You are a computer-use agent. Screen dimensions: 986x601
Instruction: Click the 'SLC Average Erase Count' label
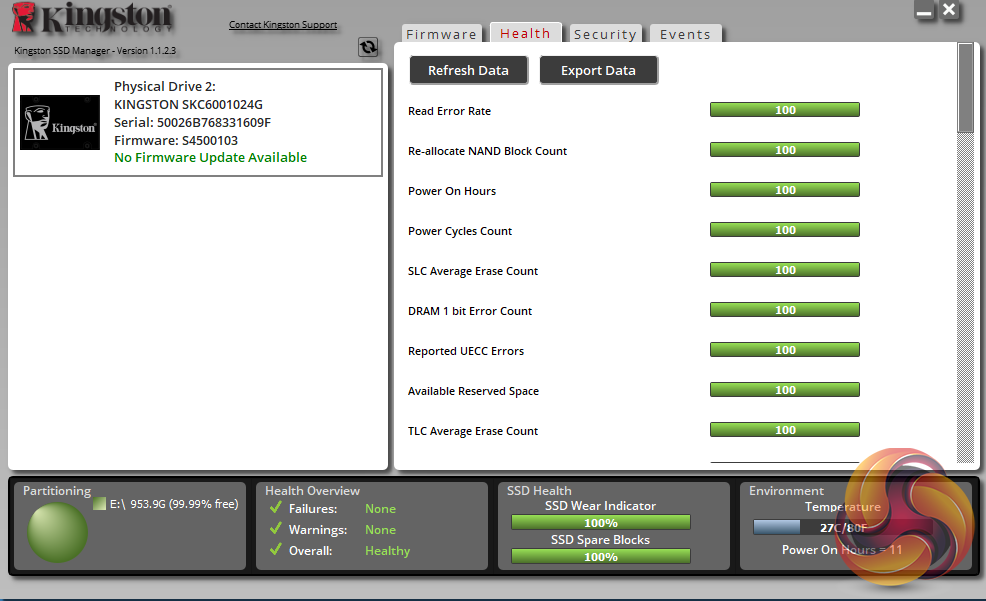[473, 271]
